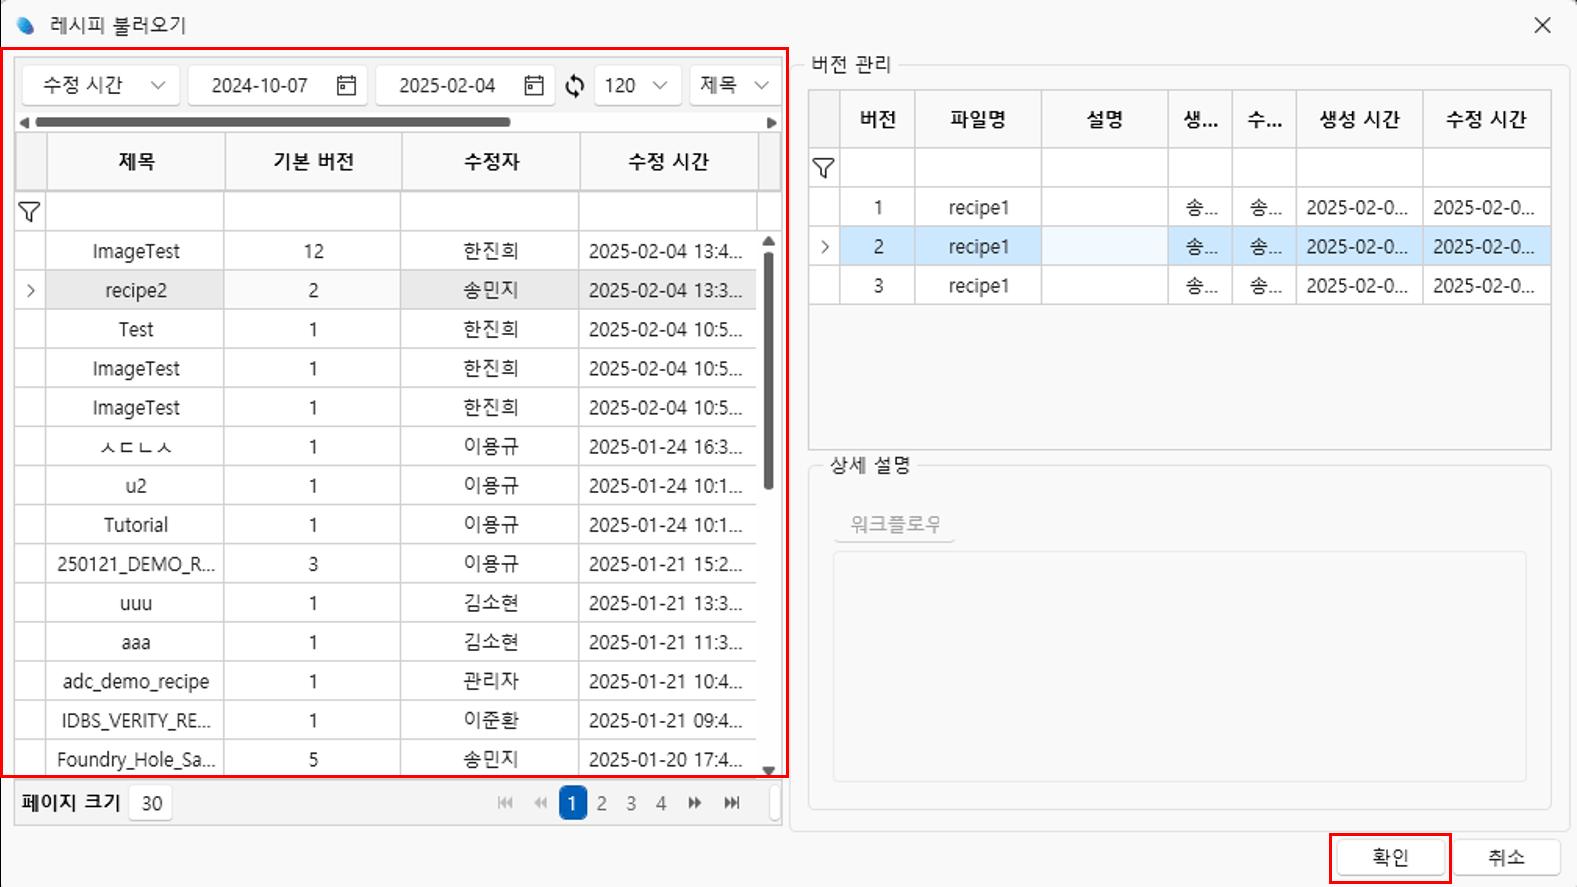Click the horizontal scrollbar above the recipe table
Viewport: 1577px width, 887px height.
click(272, 123)
